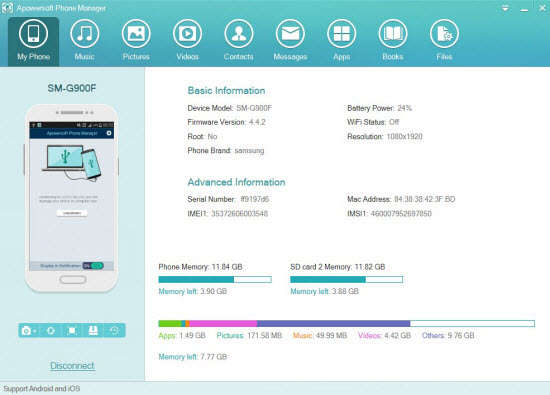Click the Firmware Version 4.4.2 value
This screenshot has height=395, width=550.
[x=257, y=122]
